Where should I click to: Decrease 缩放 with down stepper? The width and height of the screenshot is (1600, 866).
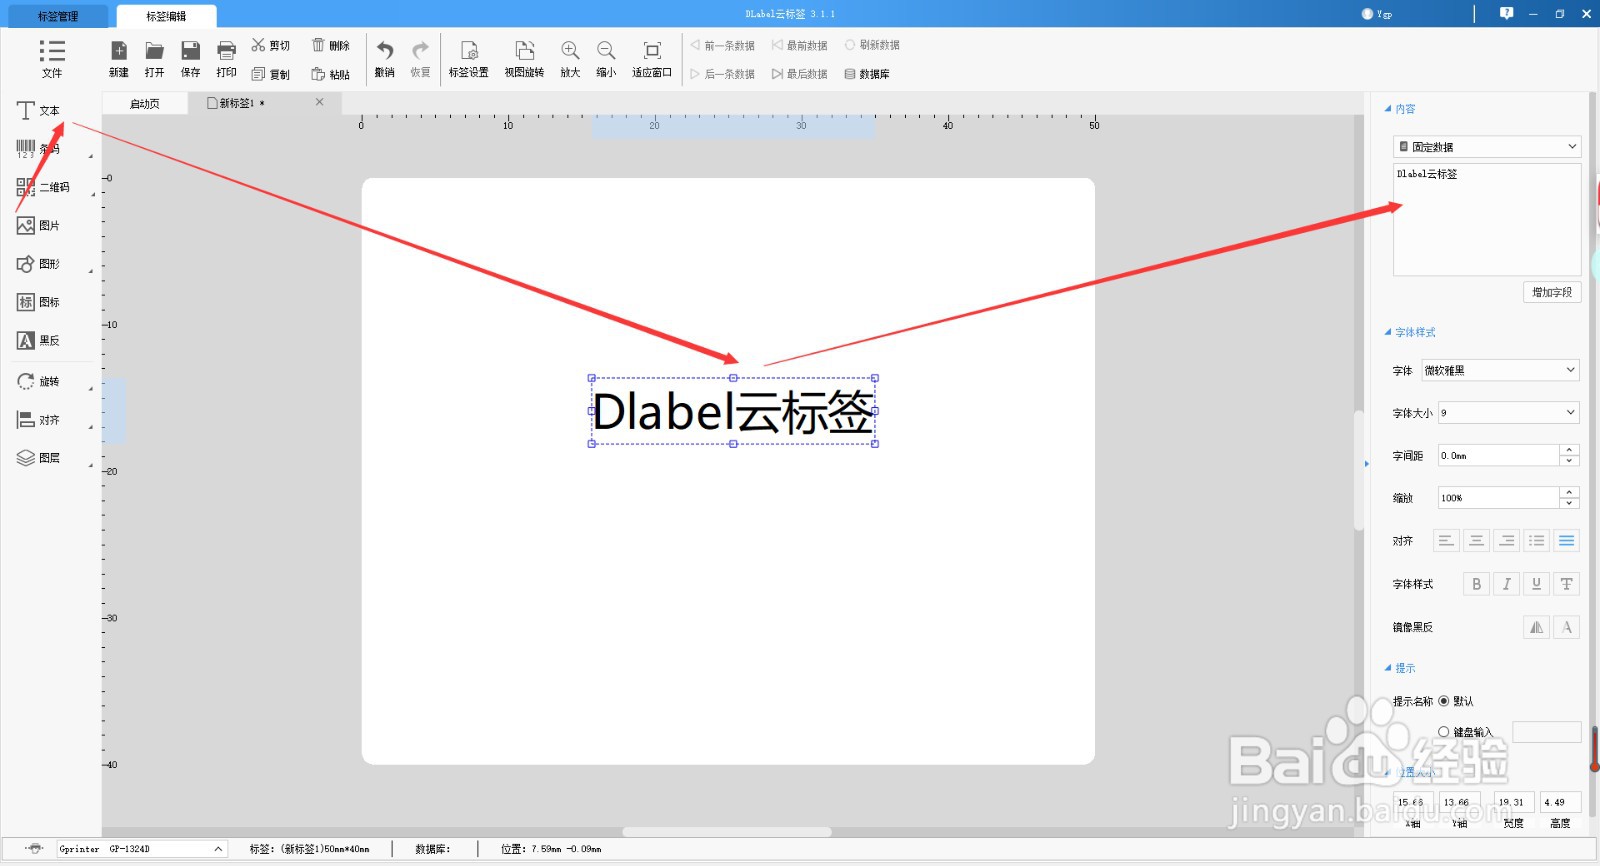coord(1570,503)
